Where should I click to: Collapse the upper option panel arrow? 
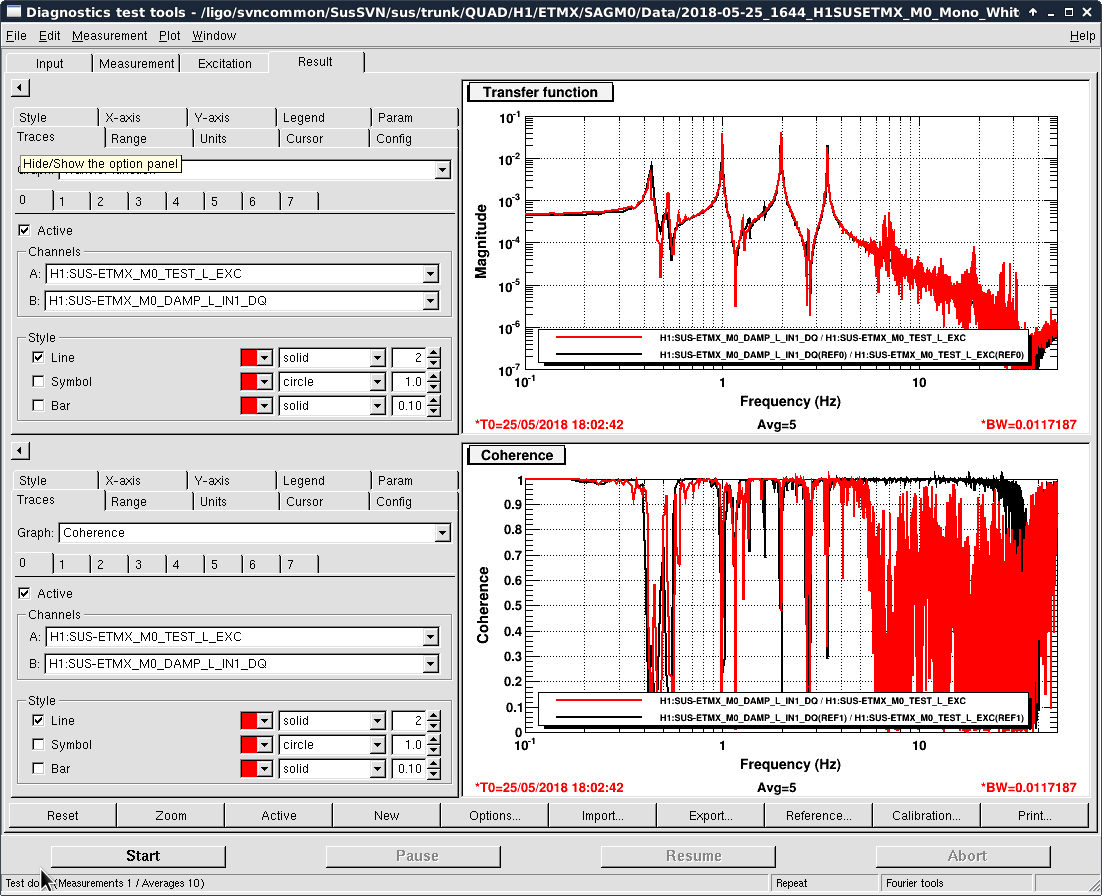tap(20, 89)
